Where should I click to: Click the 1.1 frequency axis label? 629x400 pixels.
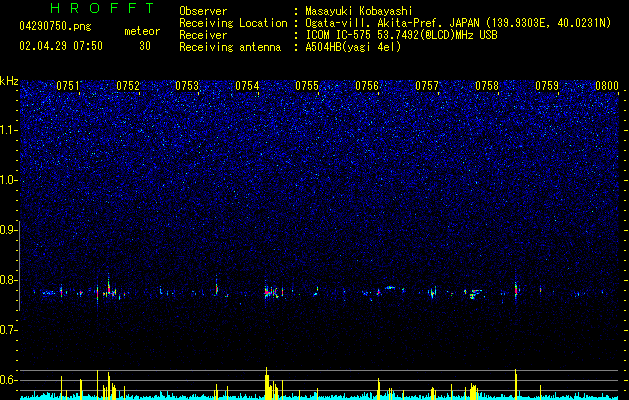pos(9,130)
